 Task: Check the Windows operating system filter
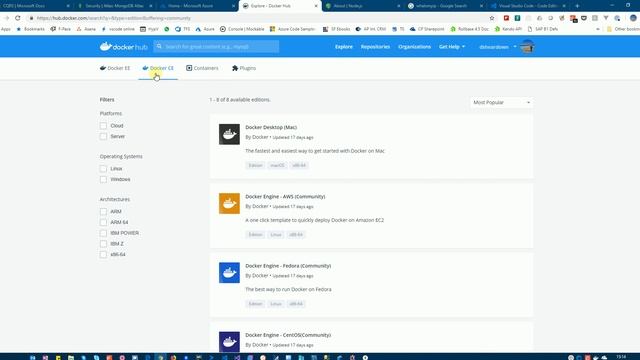103,179
